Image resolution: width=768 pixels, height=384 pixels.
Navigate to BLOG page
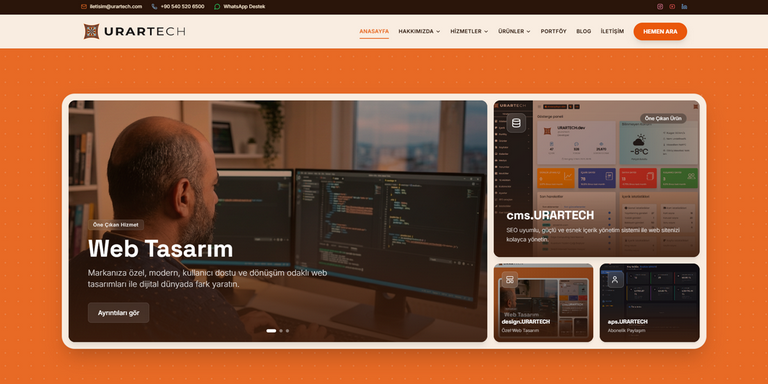coord(584,31)
